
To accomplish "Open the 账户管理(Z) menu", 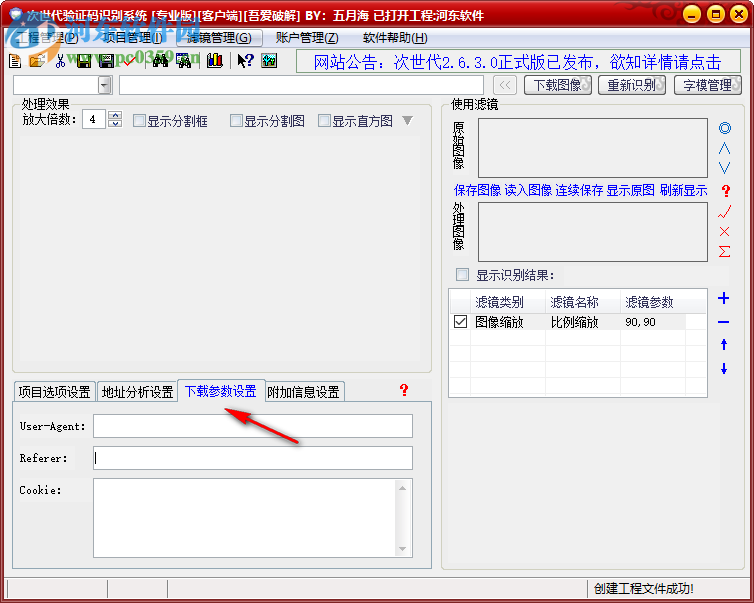I will [x=307, y=38].
